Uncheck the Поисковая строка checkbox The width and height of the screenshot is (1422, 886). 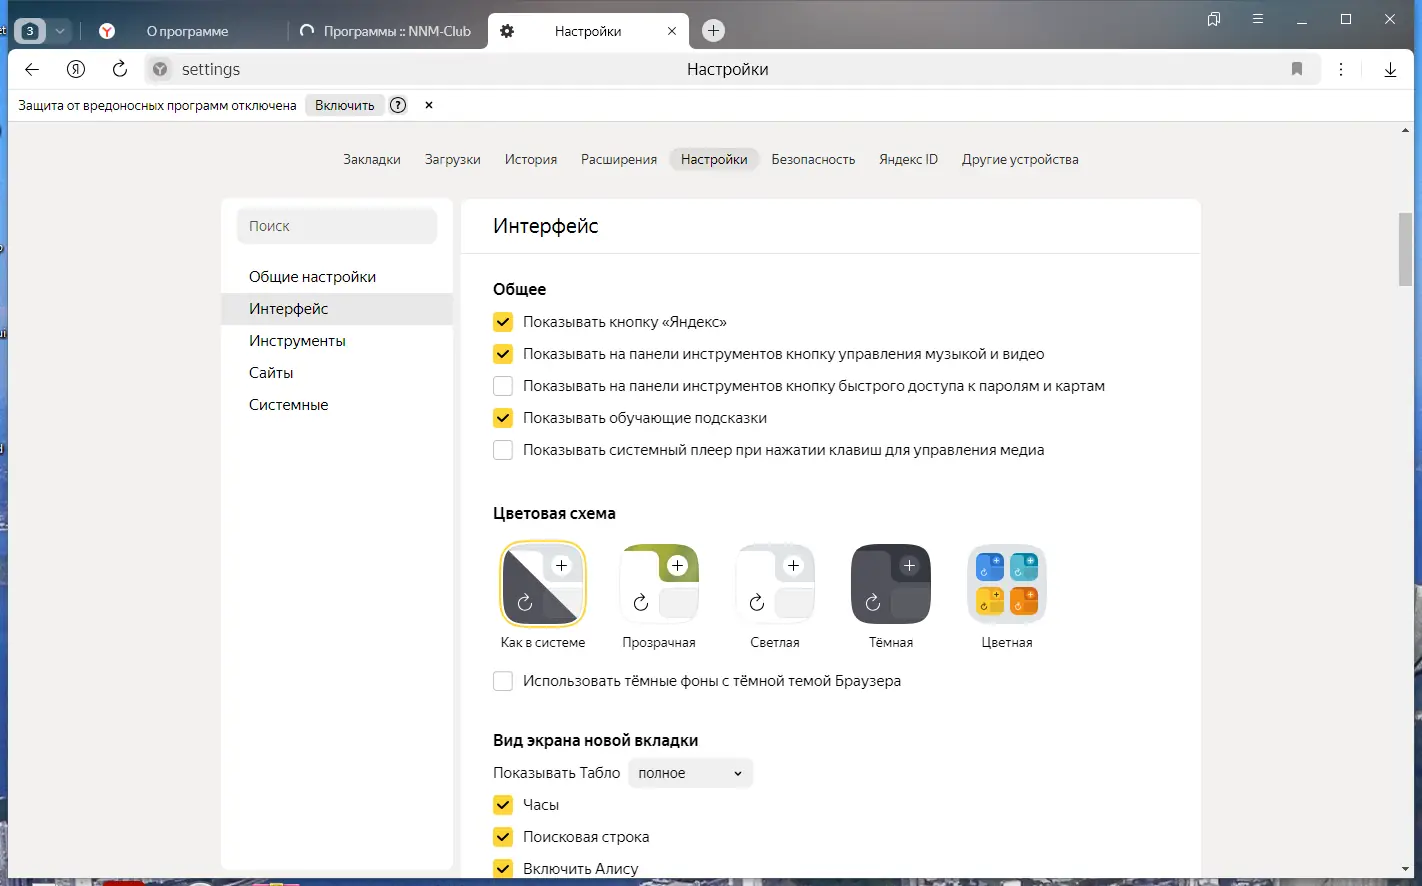tap(503, 837)
